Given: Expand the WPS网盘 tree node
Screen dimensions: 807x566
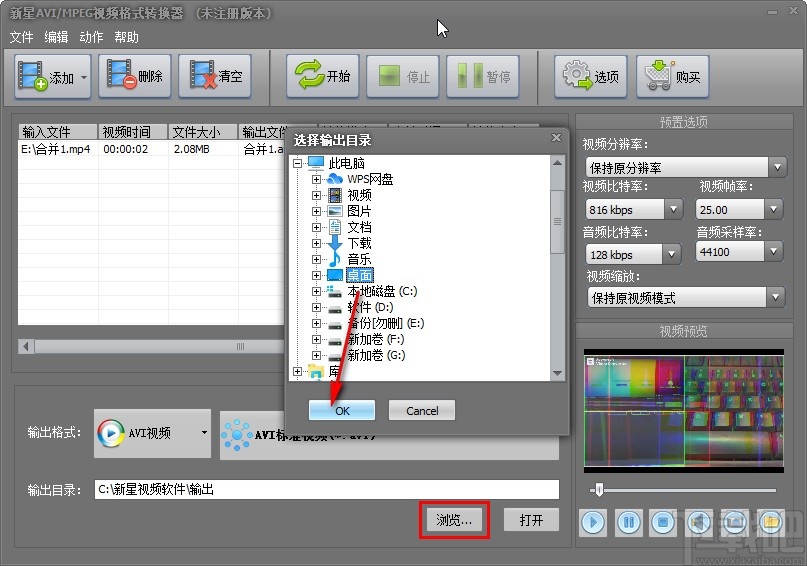Looking at the screenshot, I should (317, 180).
